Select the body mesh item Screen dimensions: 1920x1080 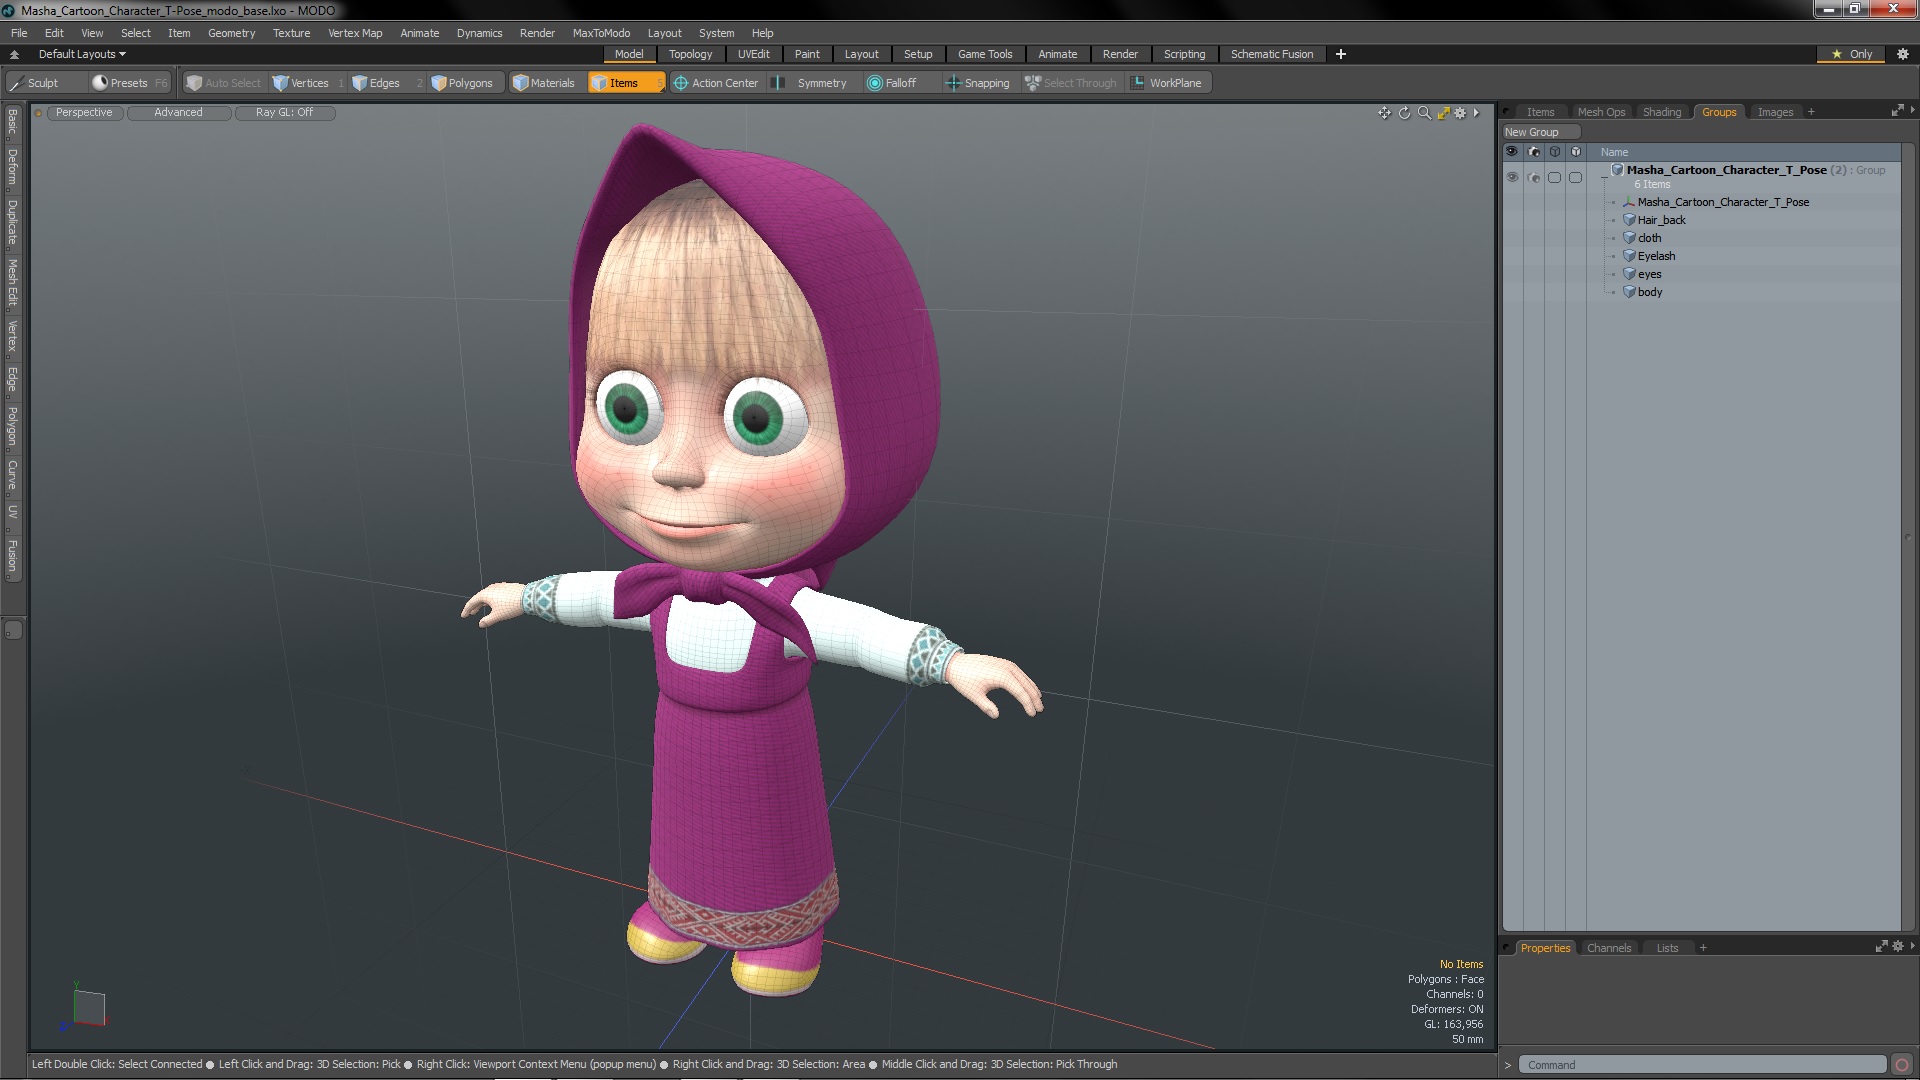click(x=1649, y=292)
